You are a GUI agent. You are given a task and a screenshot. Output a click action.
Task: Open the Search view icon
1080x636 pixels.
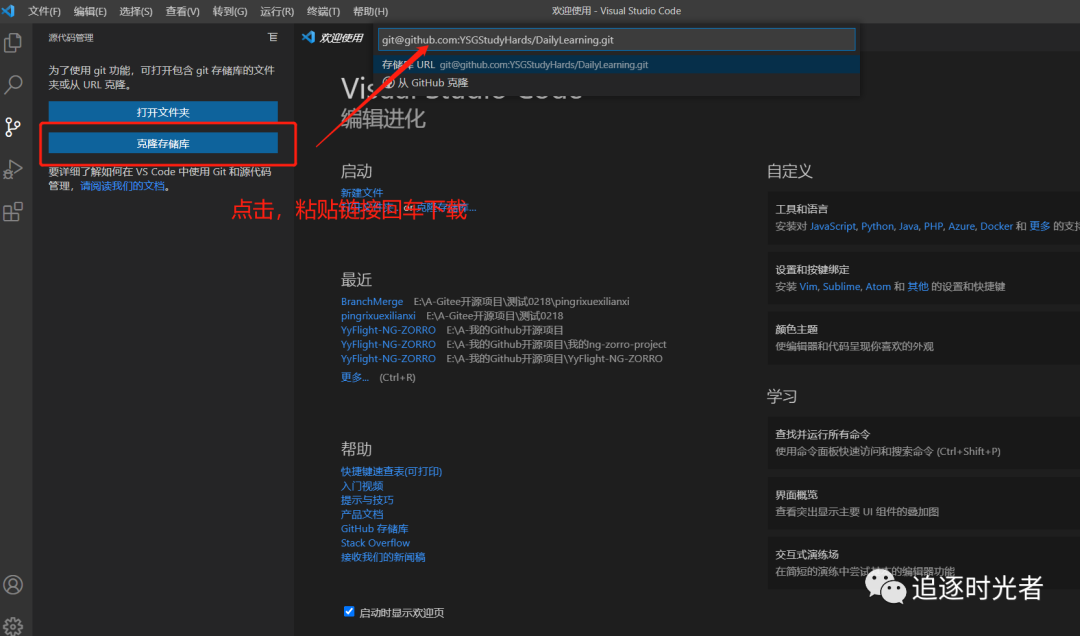click(x=13, y=85)
